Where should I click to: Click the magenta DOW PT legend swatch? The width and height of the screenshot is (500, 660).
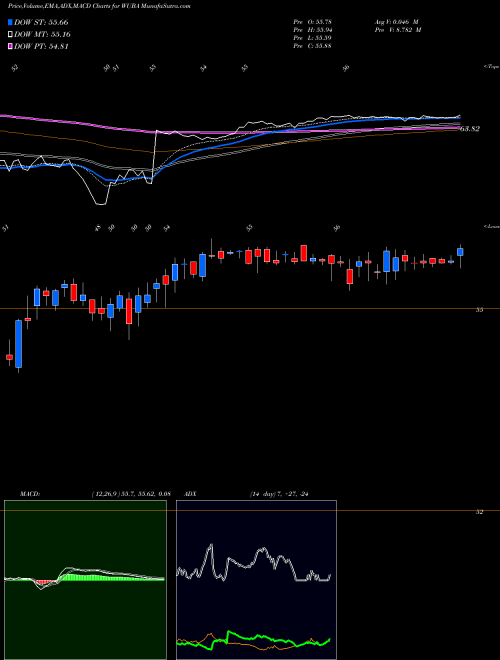coord(10,46)
